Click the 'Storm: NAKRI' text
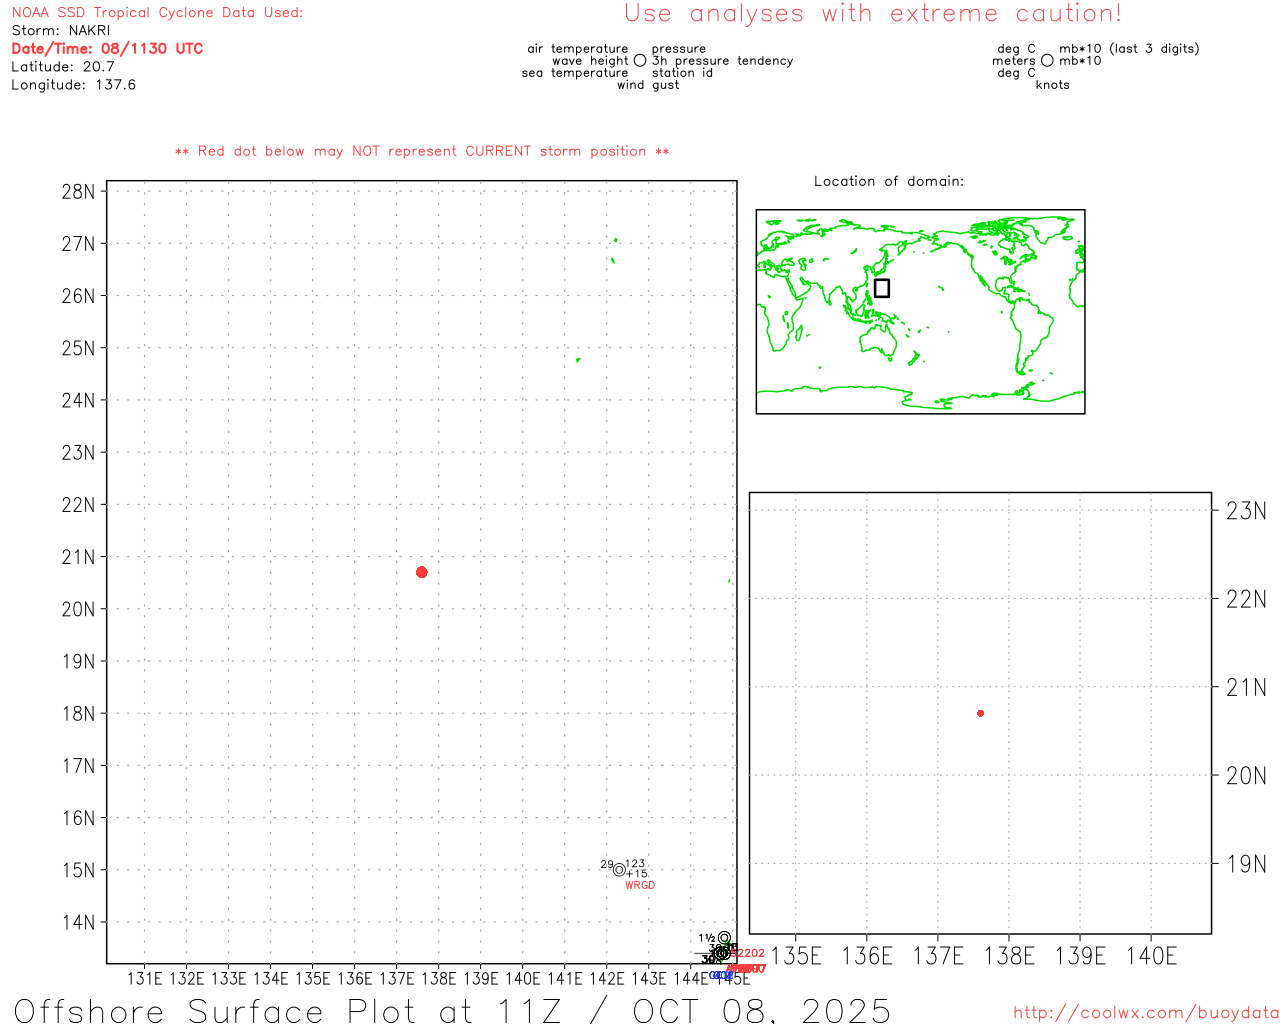 click(x=61, y=31)
